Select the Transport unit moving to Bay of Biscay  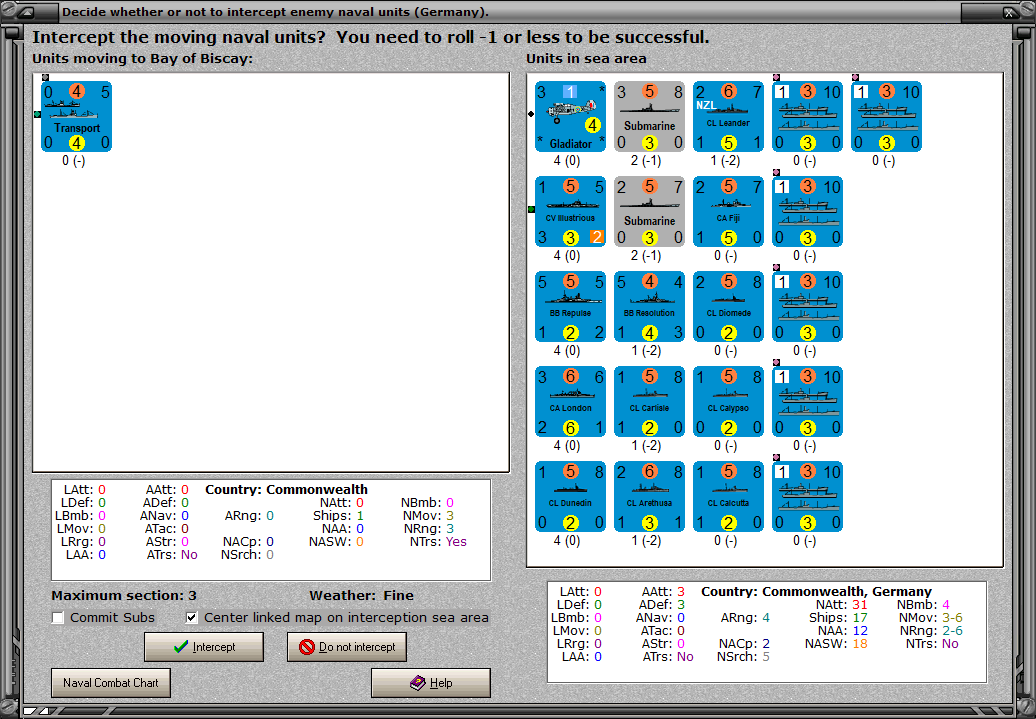77,117
